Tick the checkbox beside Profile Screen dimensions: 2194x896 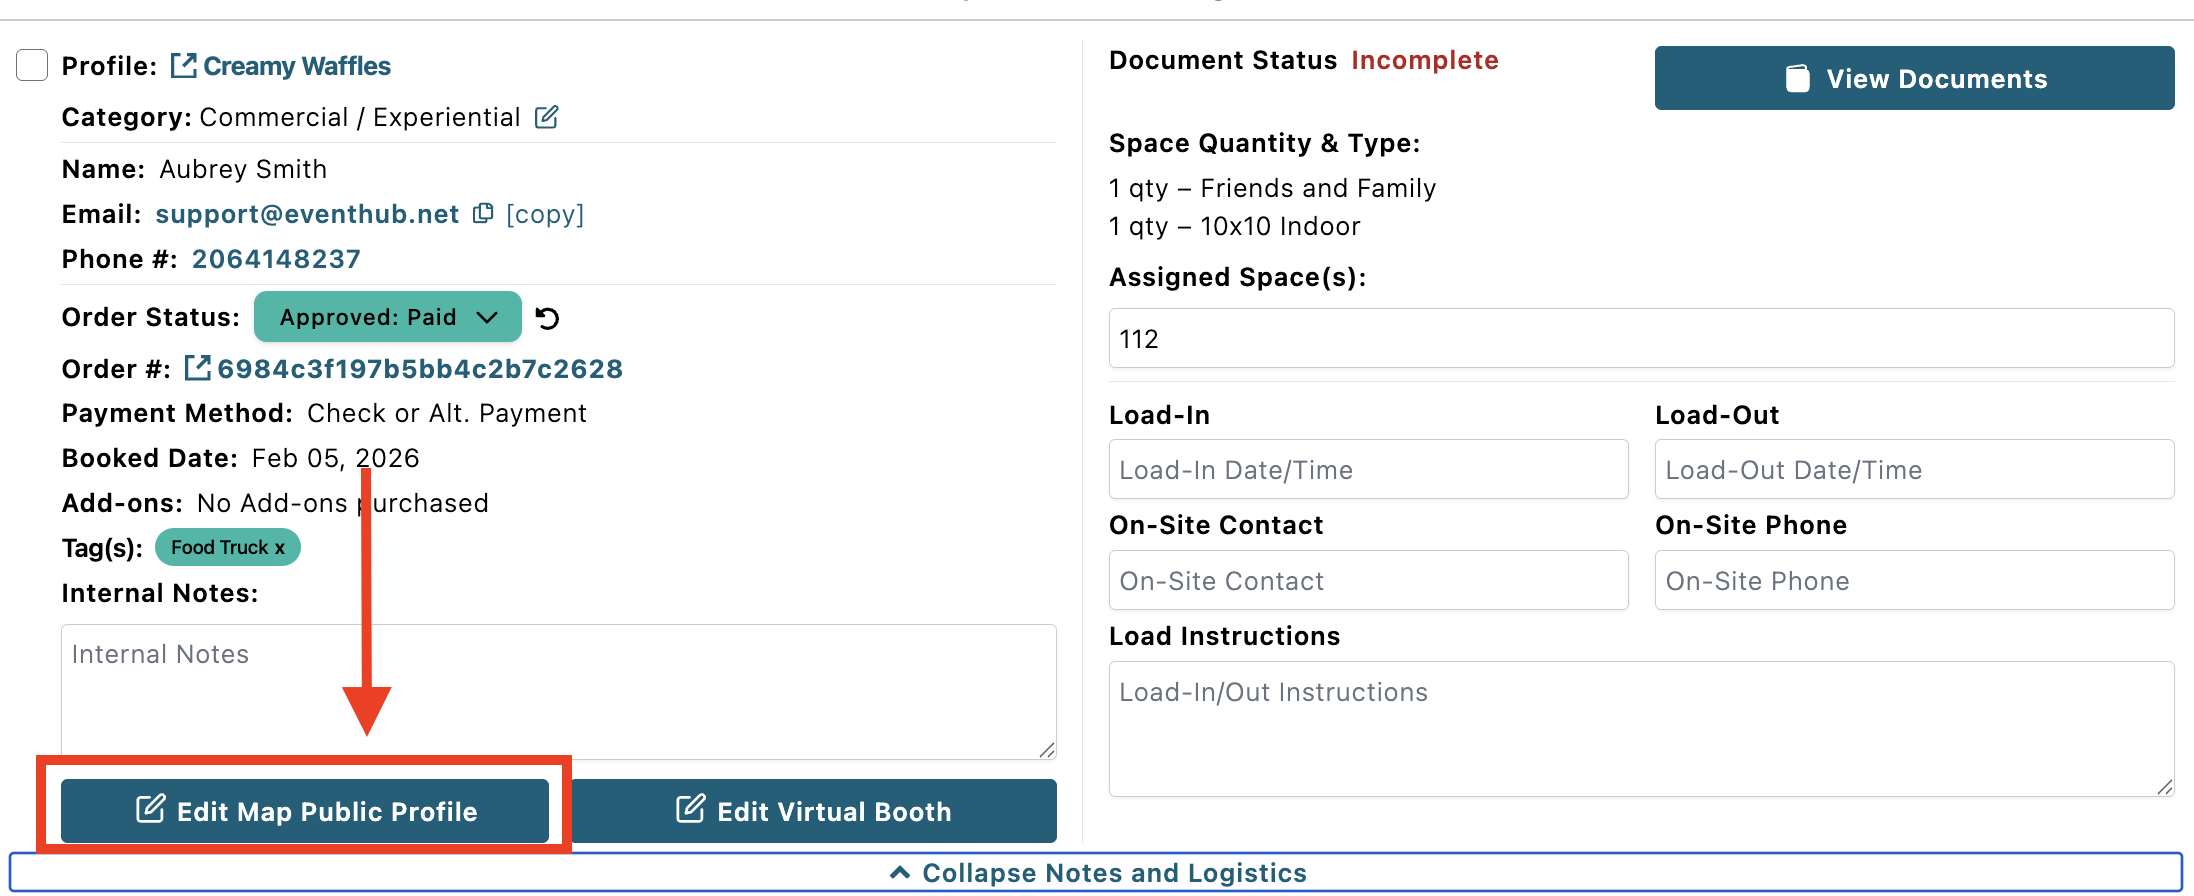(32, 65)
